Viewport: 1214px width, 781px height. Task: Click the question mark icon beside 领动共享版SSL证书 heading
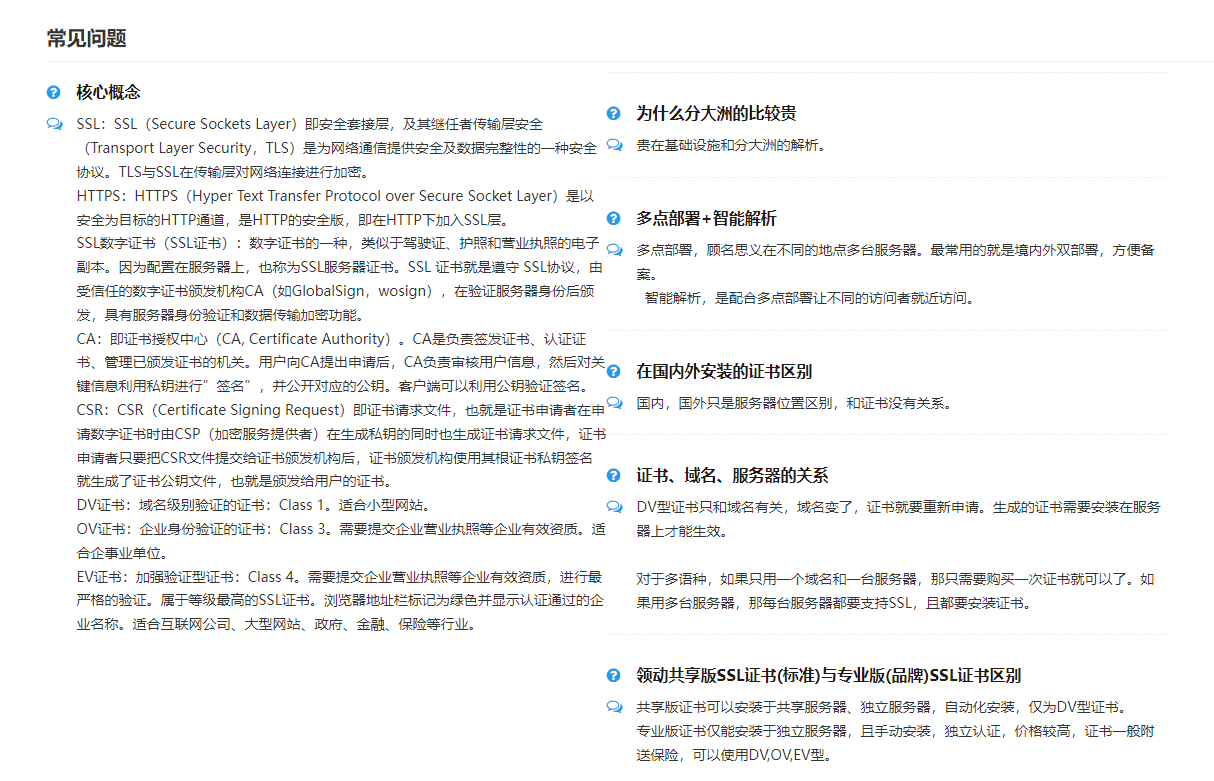coord(614,675)
